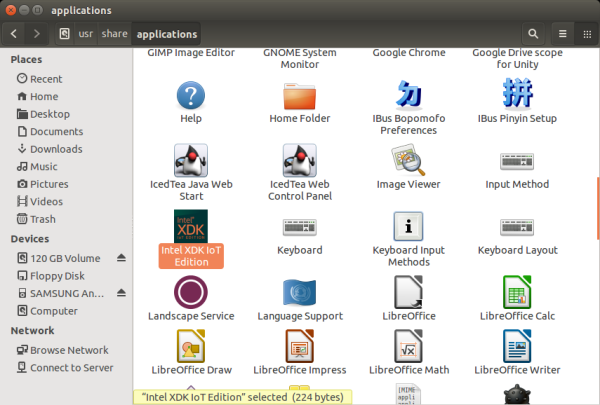The image size is (600, 405).
Task: Open Documents in sidebar
Action: (x=50, y=131)
